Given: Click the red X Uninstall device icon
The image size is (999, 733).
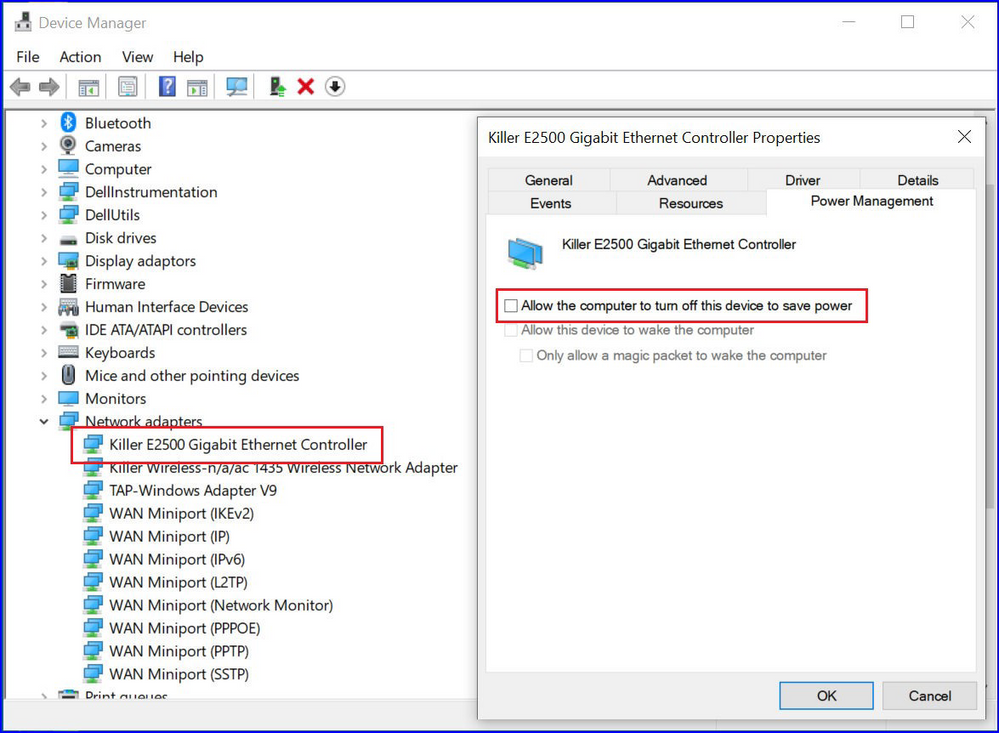Looking at the screenshot, I should pos(306,86).
